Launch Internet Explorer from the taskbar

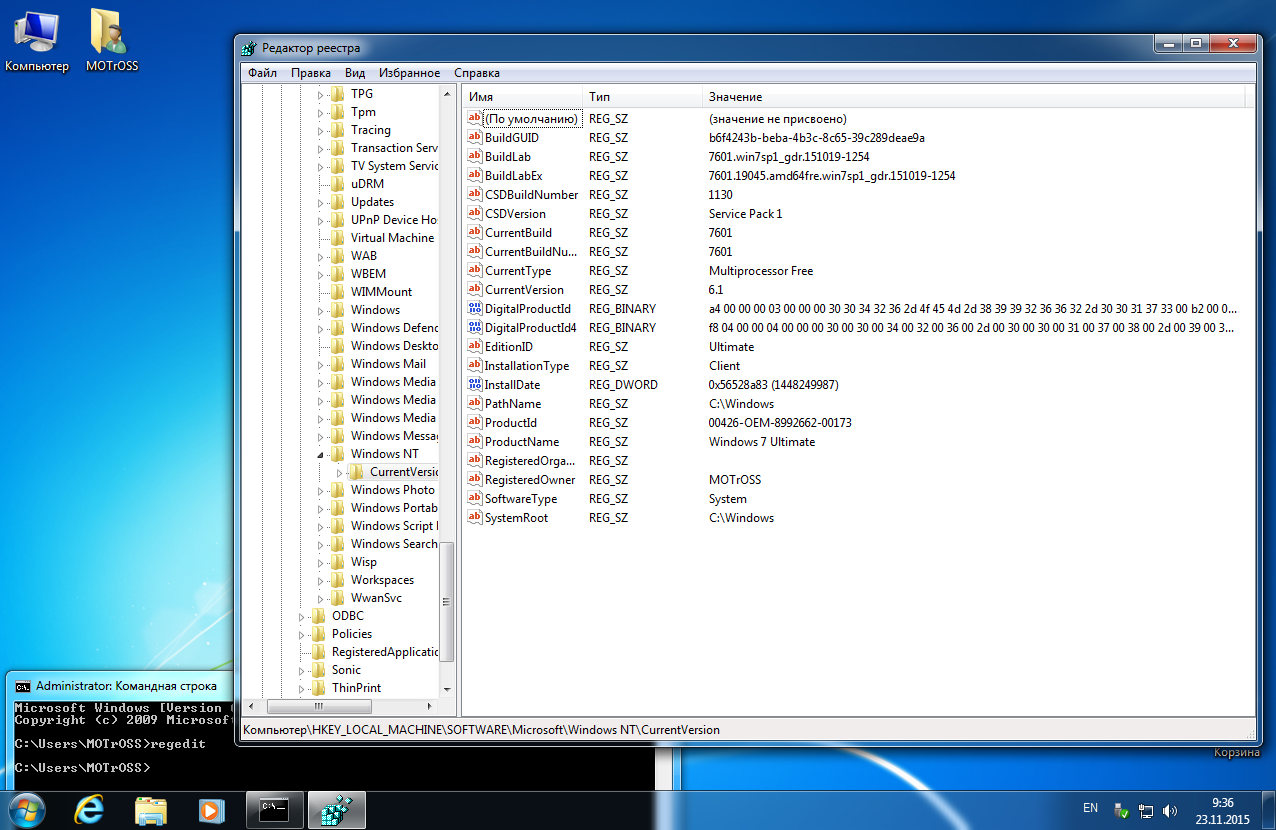pyautogui.click(x=89, y=809)
